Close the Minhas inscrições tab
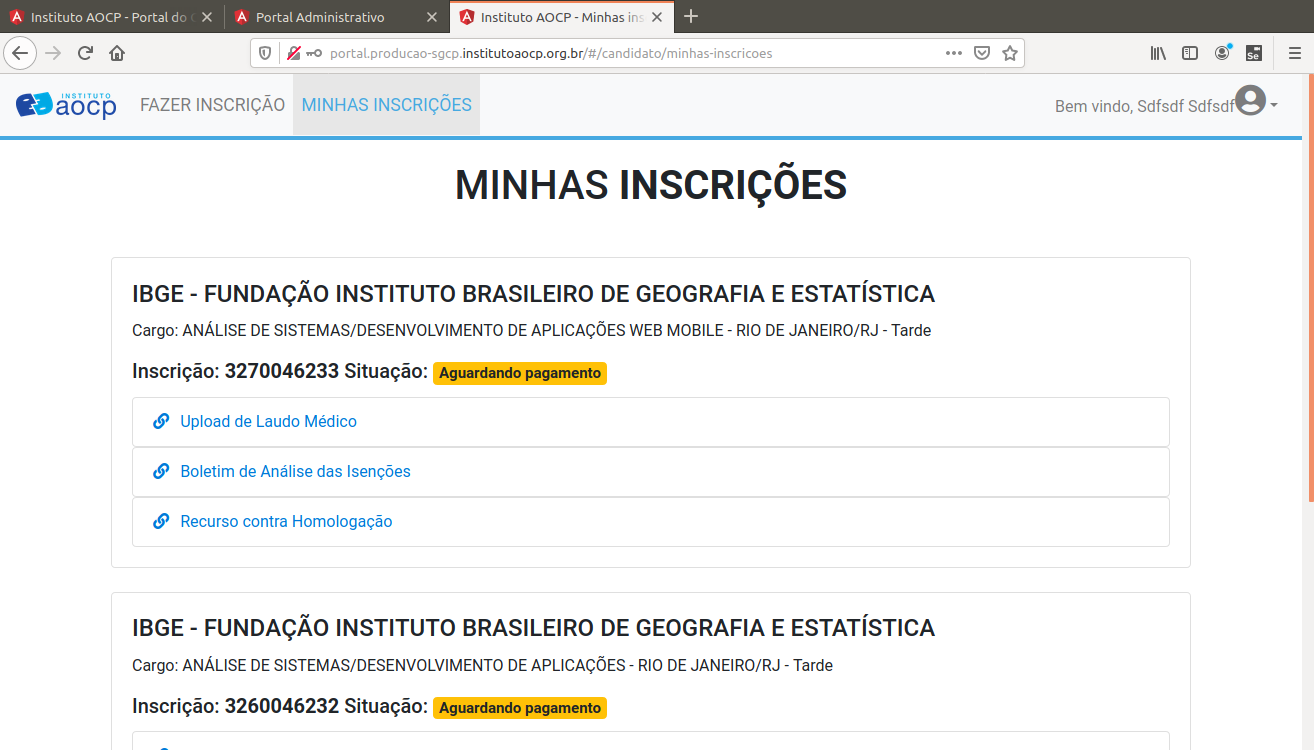Viewport: 1314px width, 750px height. coord(656,17)
